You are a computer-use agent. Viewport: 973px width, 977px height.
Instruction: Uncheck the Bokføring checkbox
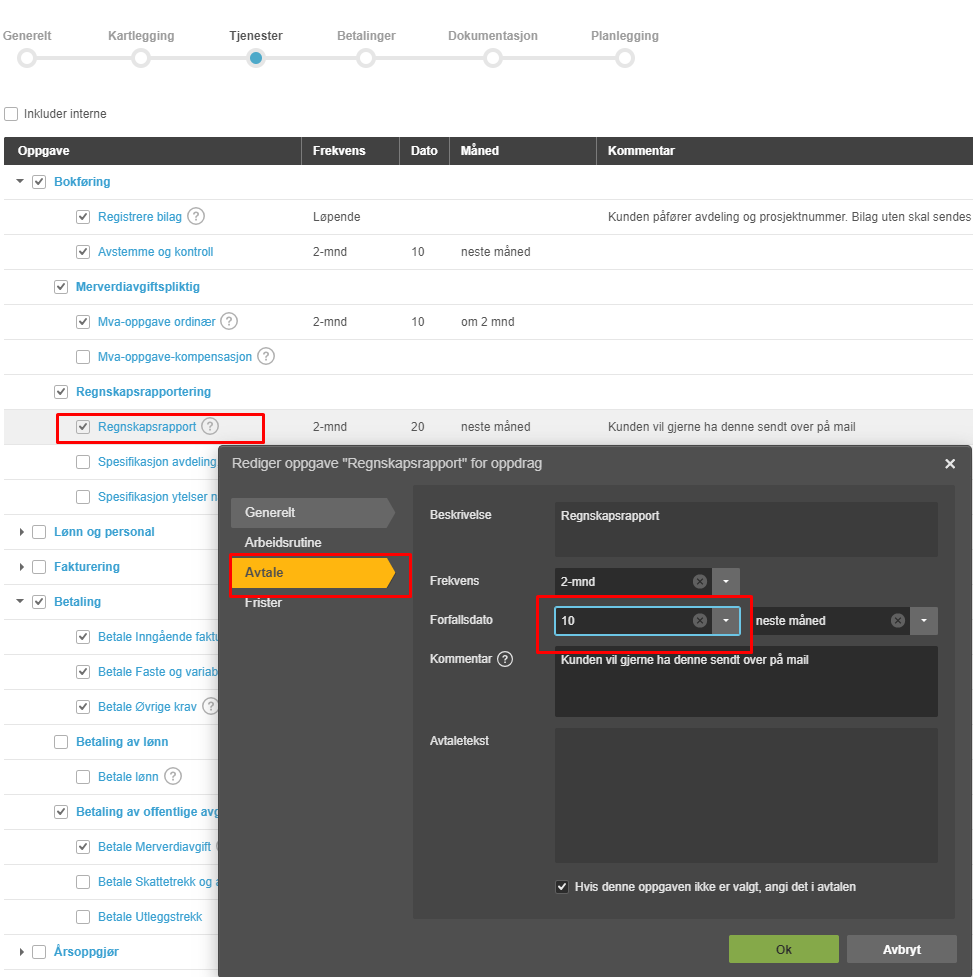[x=39, y=182]
